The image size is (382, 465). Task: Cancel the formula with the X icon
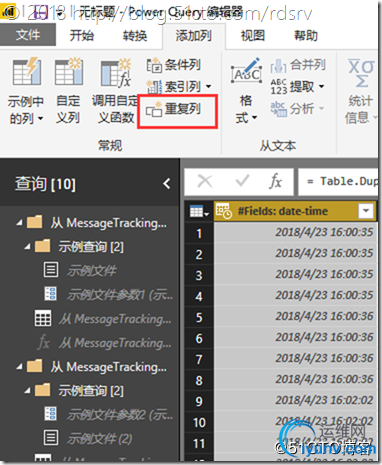pyautogui.click(x=205, y=182)
